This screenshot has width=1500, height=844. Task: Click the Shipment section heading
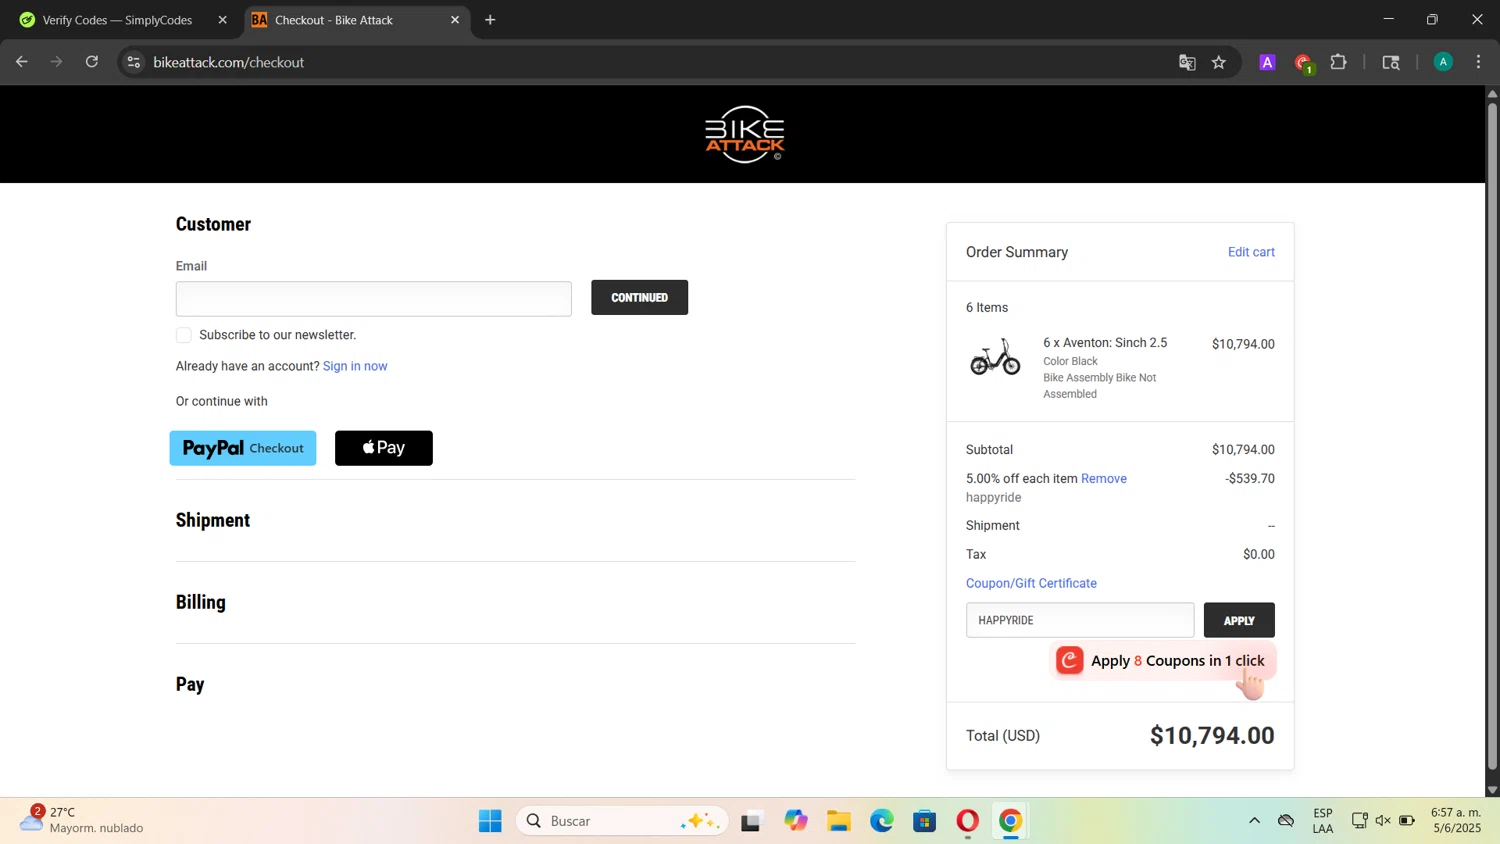(x=213, y=520)
